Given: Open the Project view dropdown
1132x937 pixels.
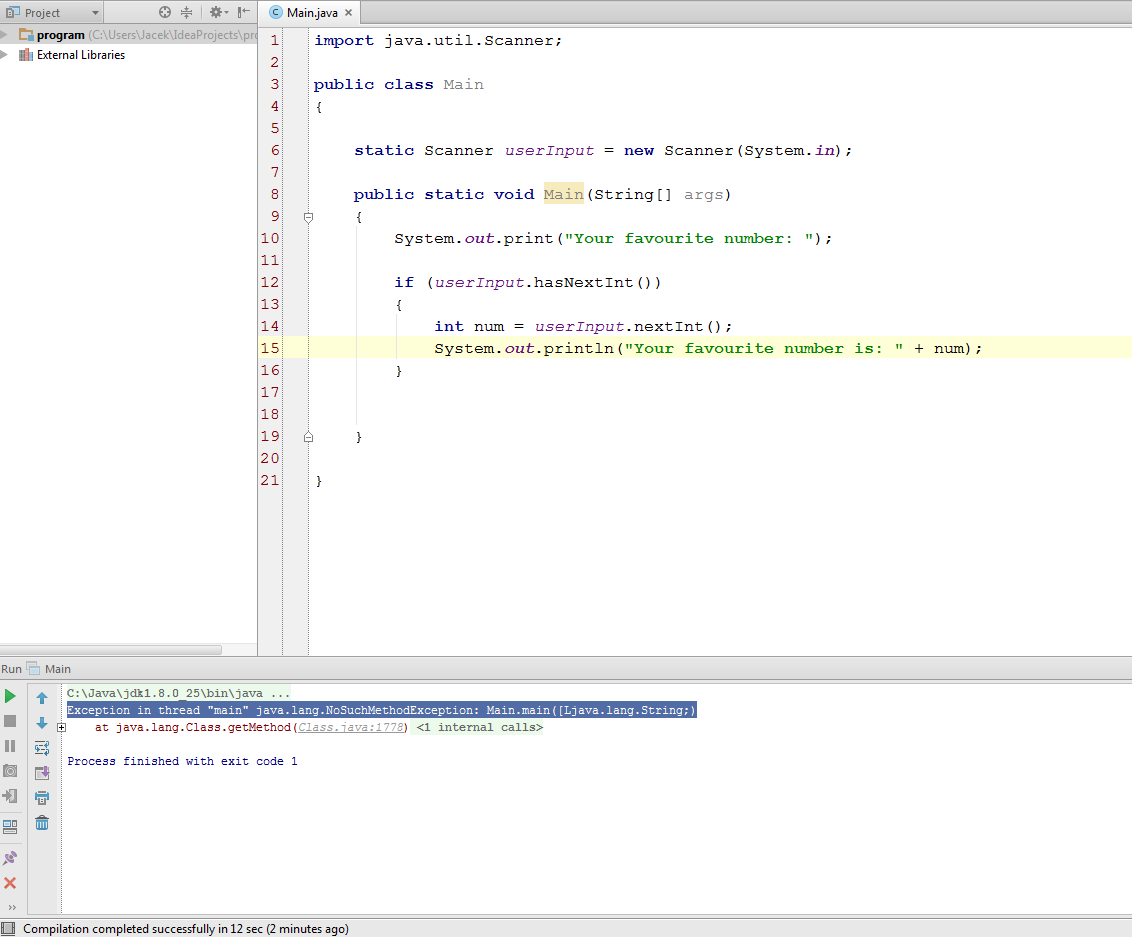Looking at the screenshot, I should (x=95, y=13).
